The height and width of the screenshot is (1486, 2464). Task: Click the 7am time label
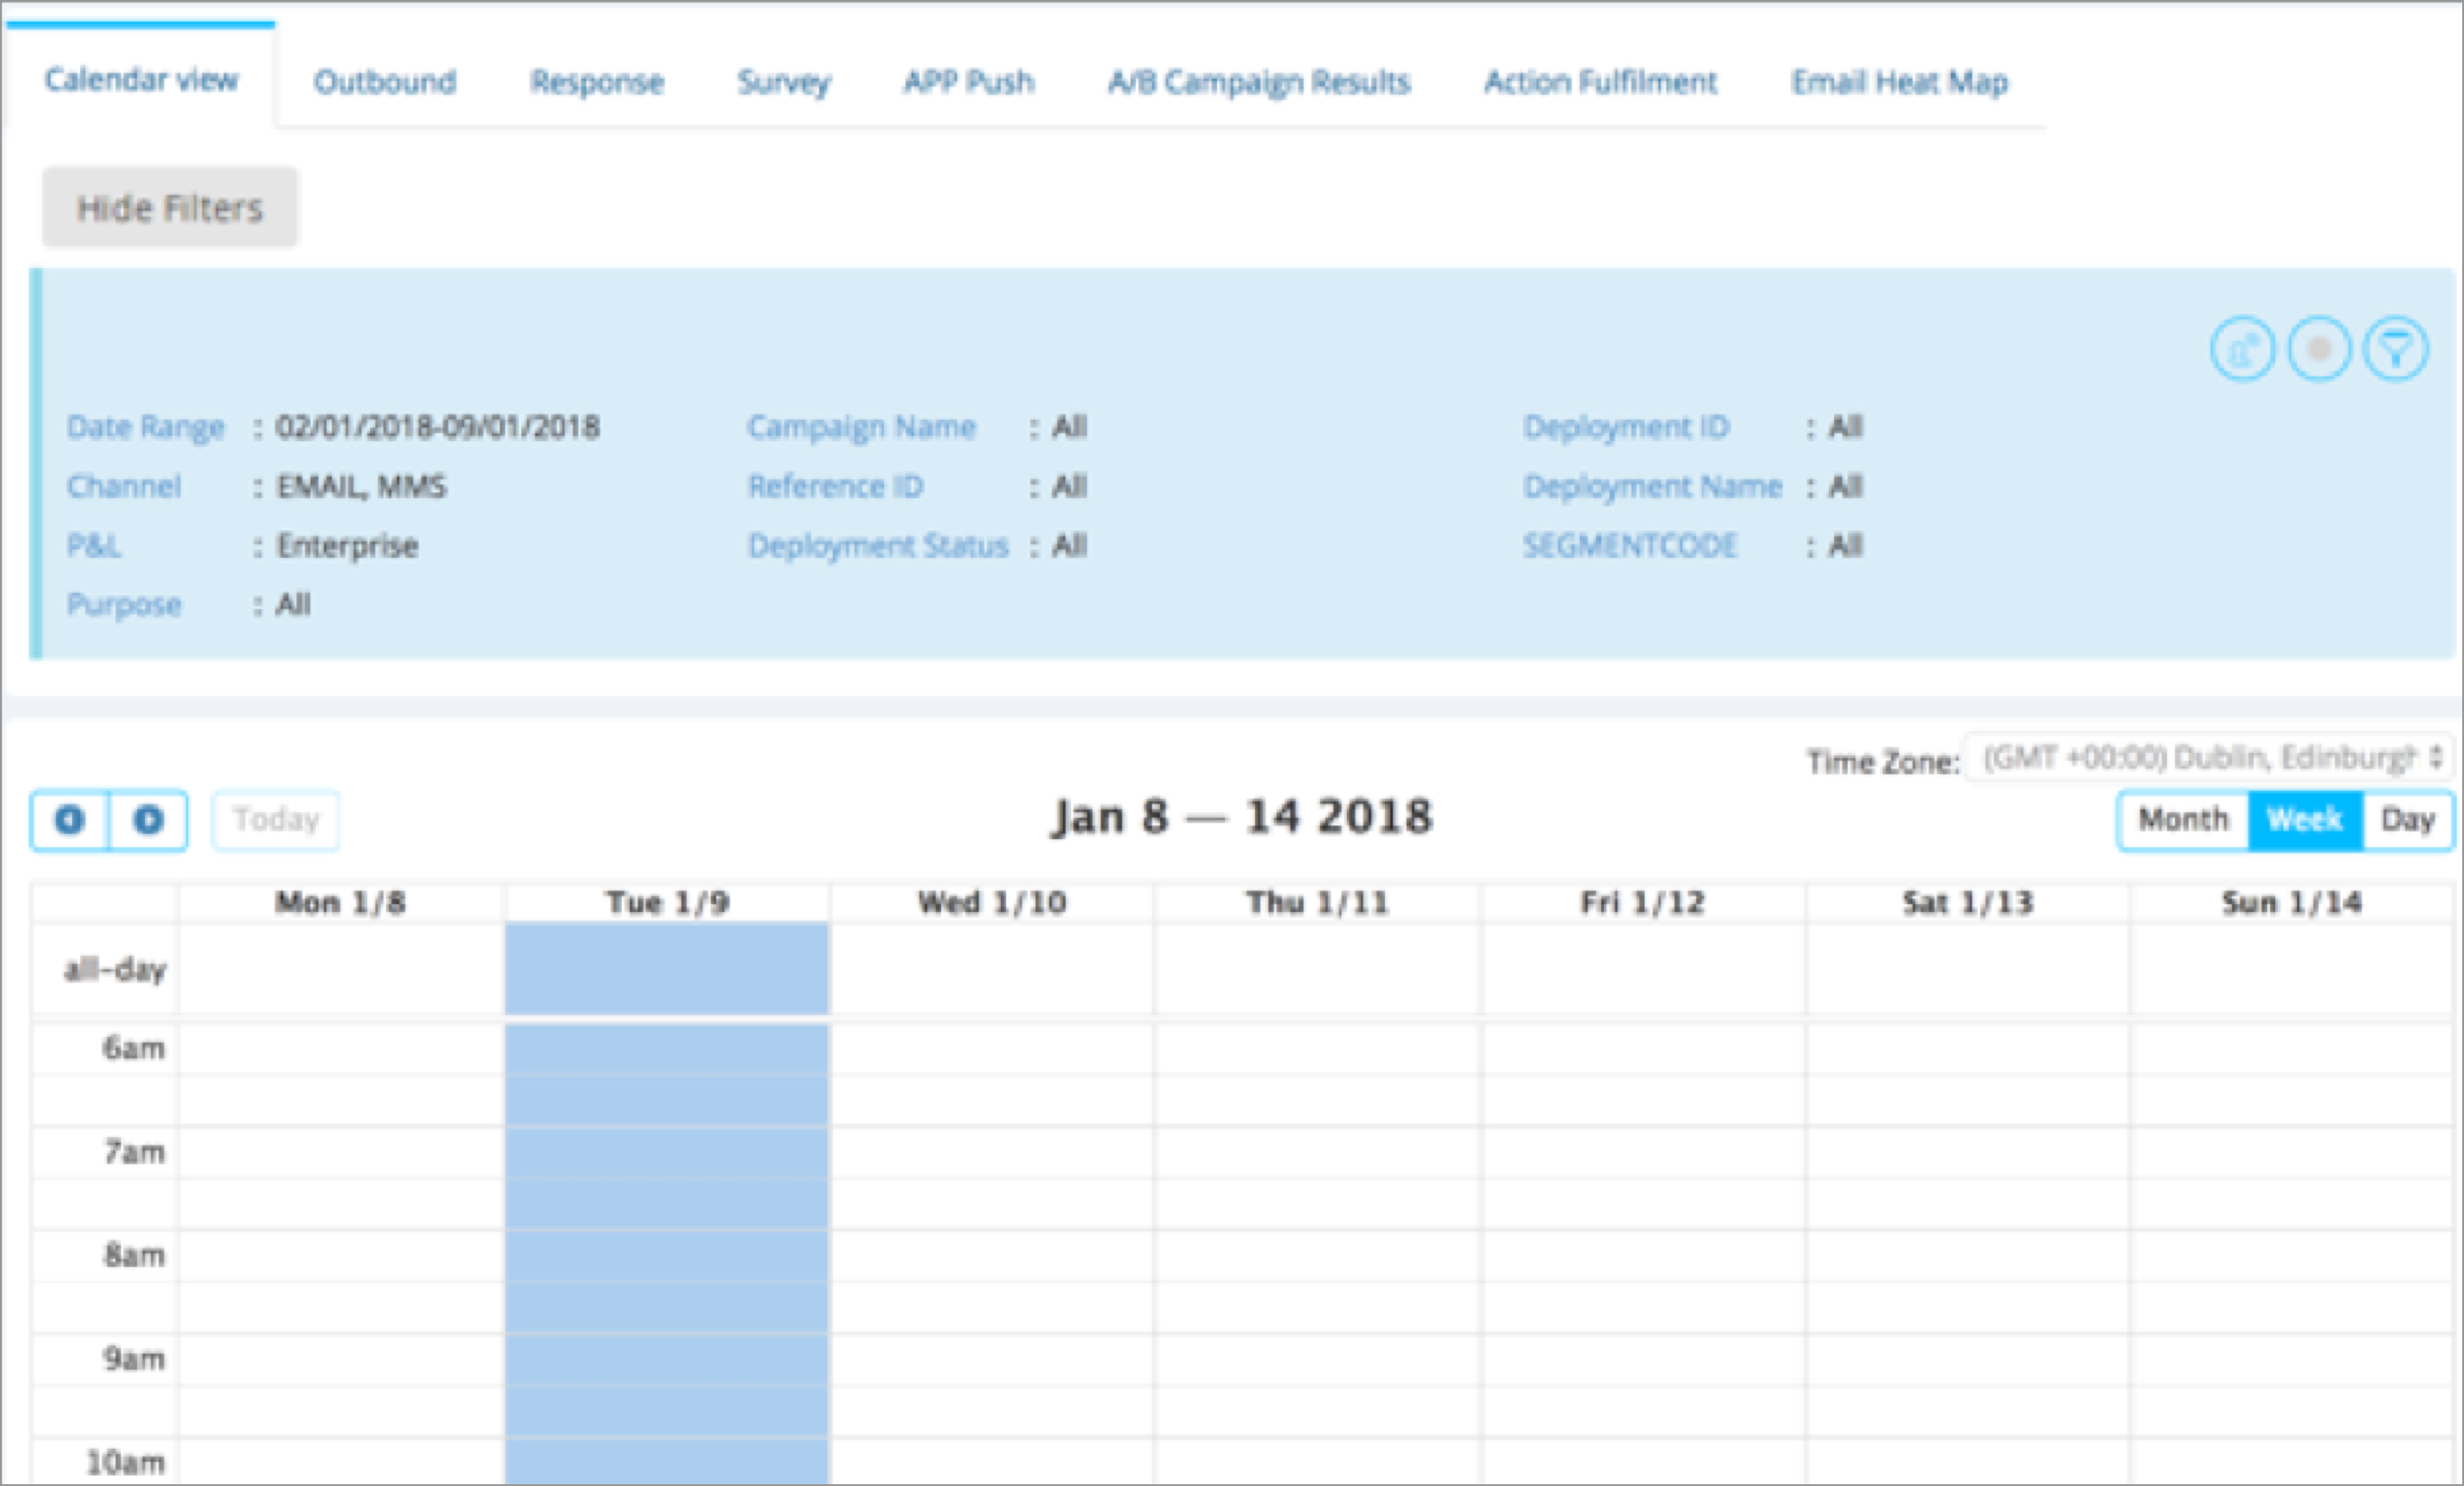(133, 1152)
